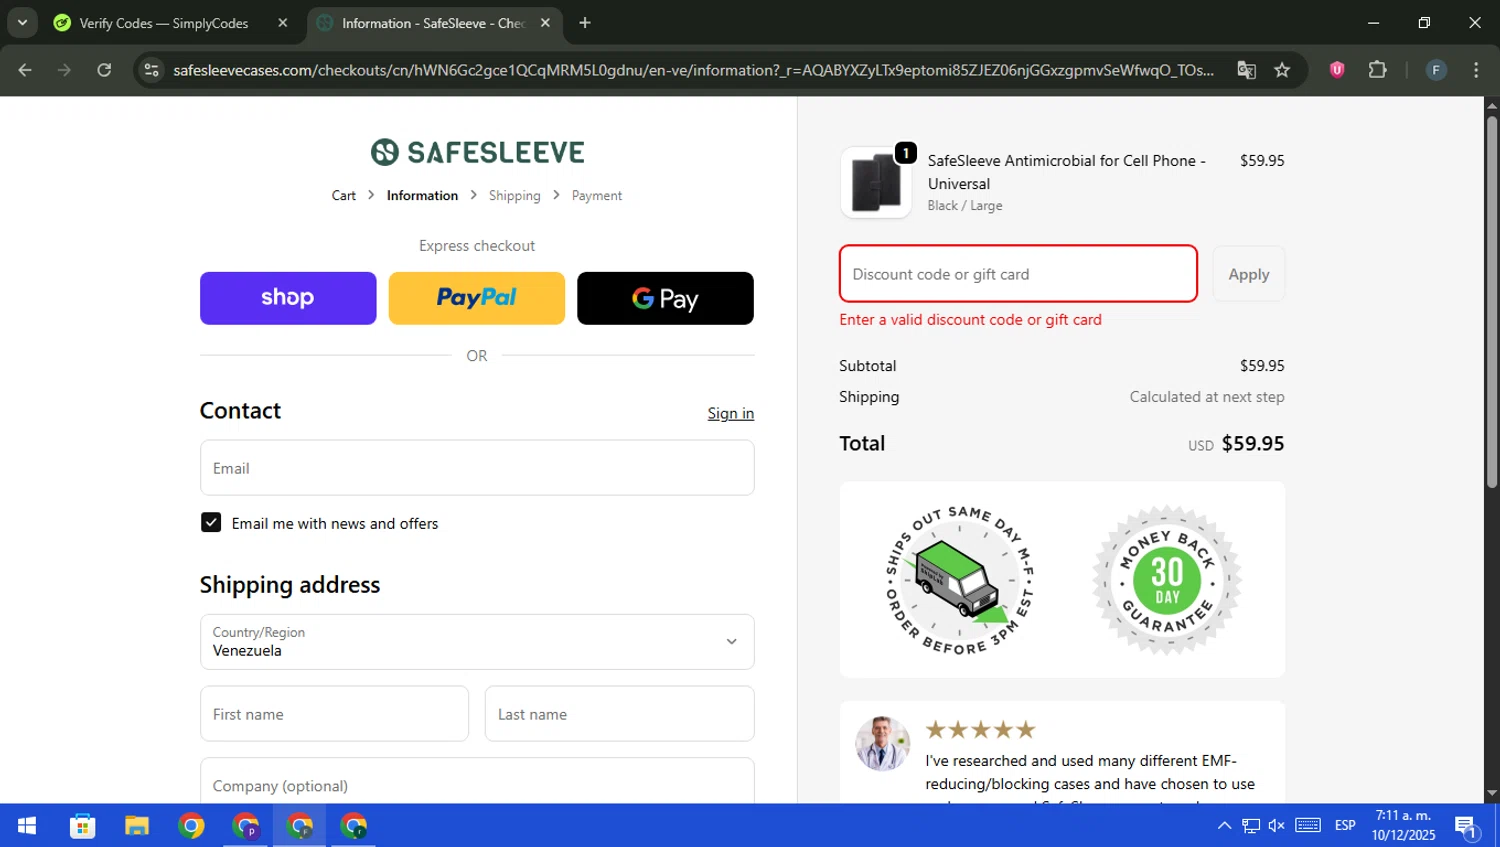Focus the Last name field

(620, 714)
